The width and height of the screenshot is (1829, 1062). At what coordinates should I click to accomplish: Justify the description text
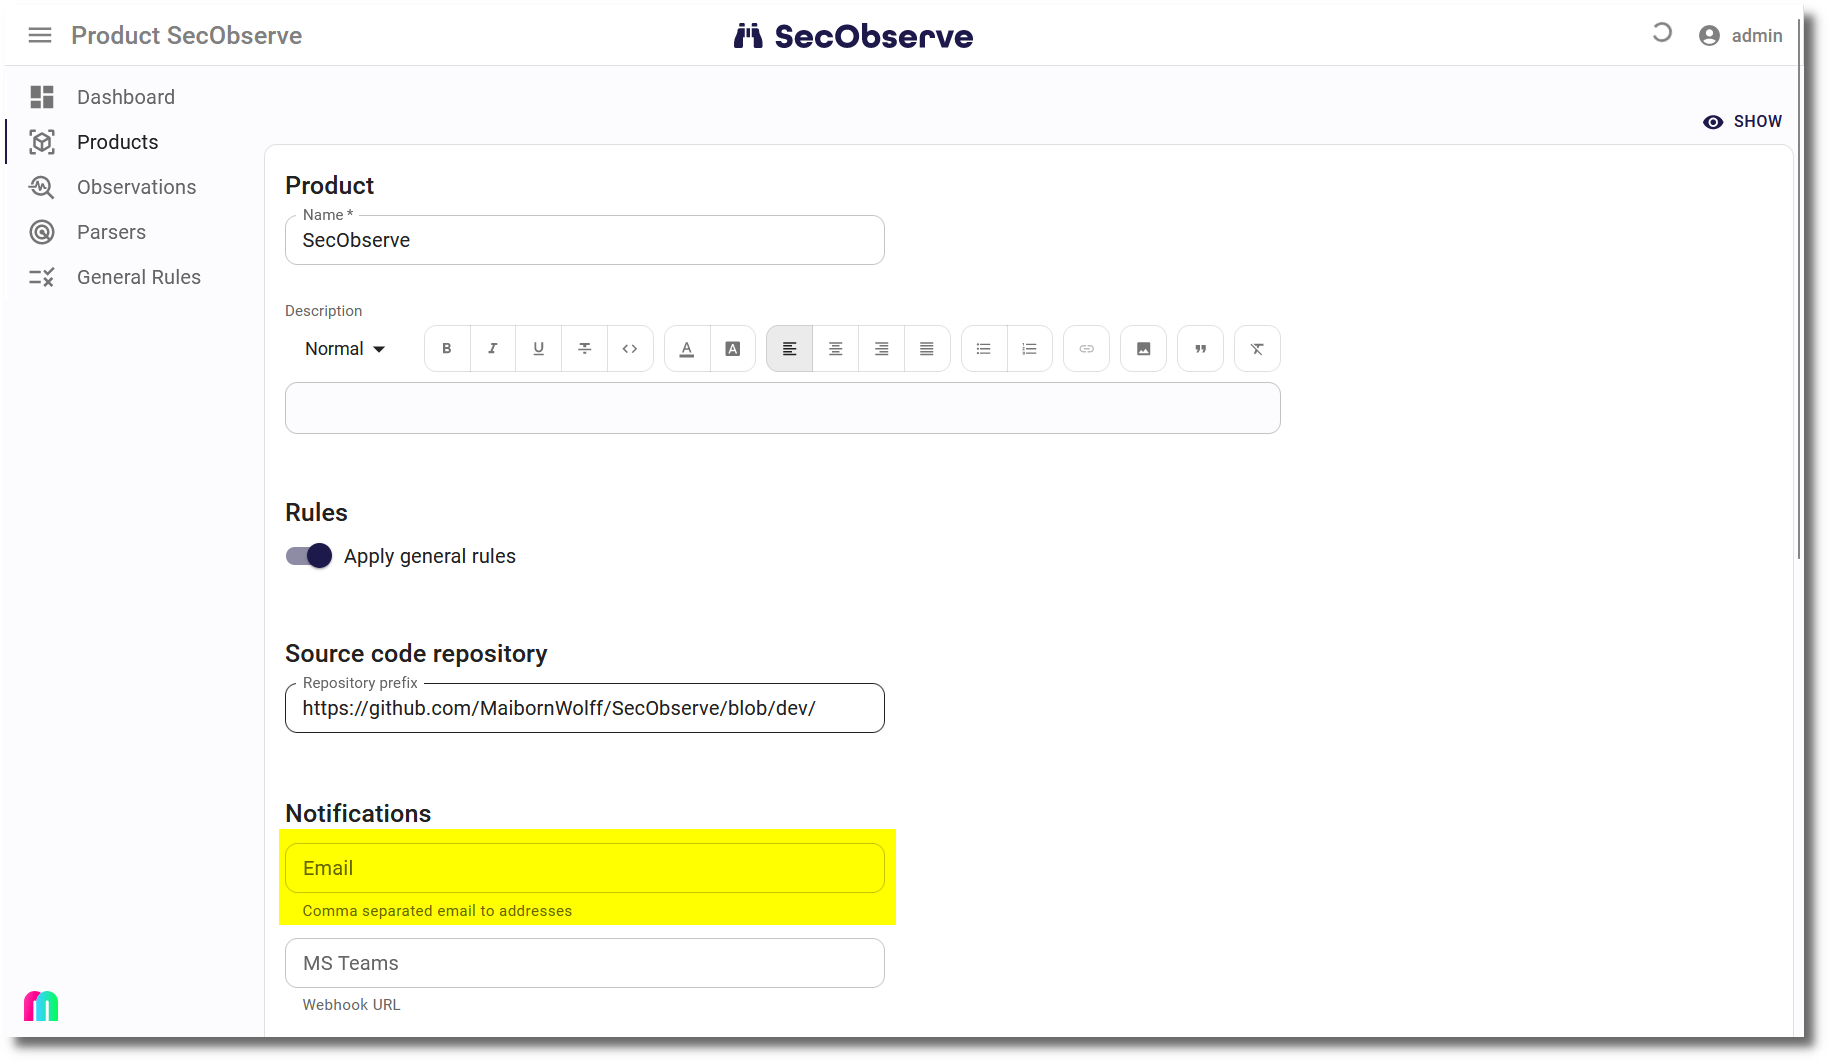point(927,349)
